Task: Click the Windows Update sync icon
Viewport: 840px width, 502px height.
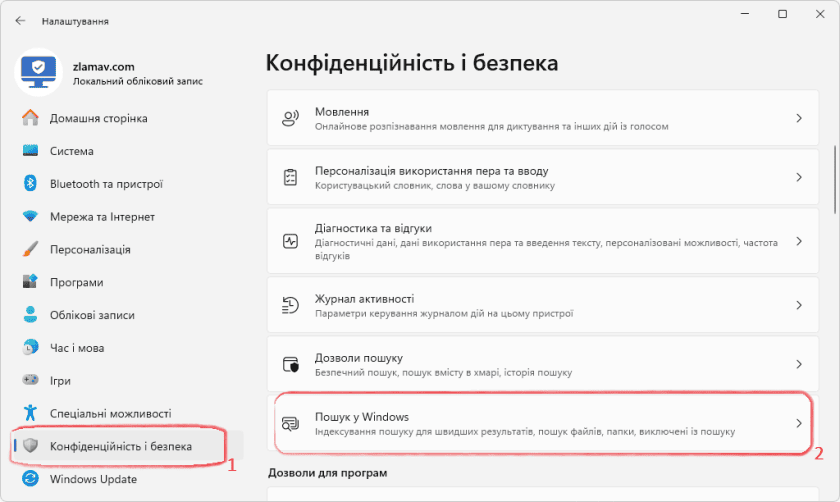Action: coord(31,478)
